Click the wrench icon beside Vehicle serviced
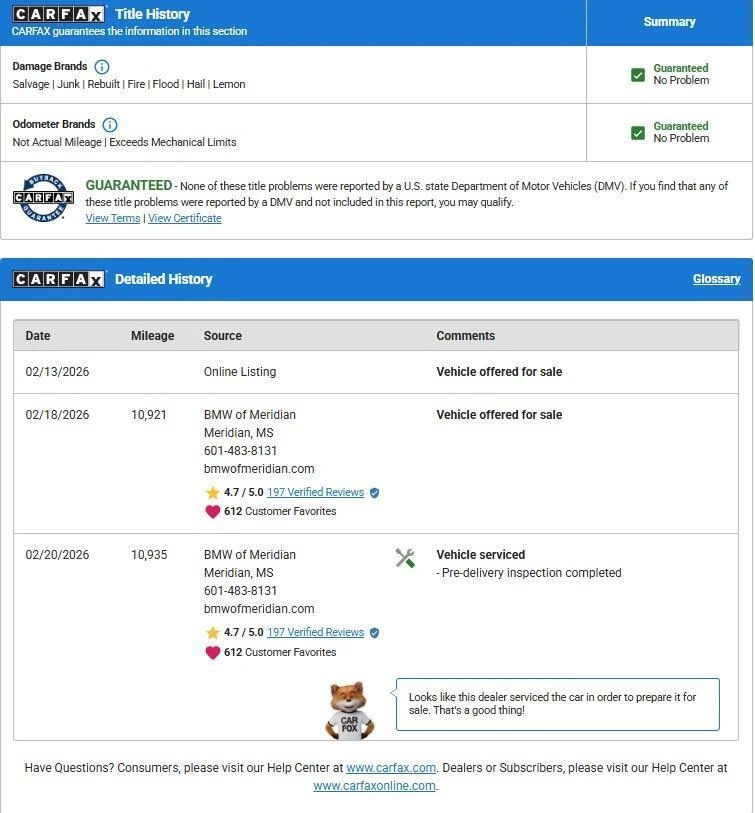 (x=405, y=558)
